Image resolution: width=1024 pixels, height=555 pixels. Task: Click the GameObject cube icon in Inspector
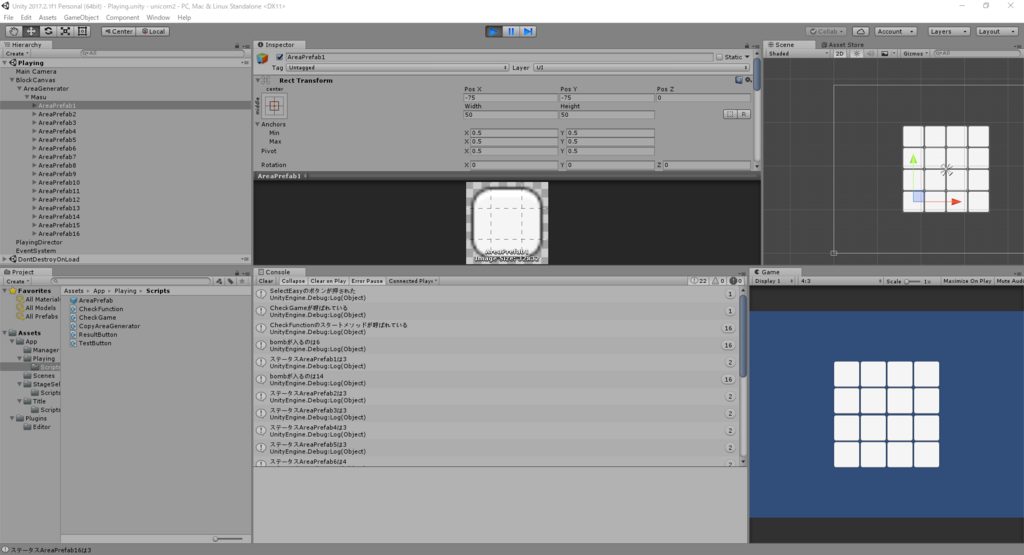coord(263,58)
